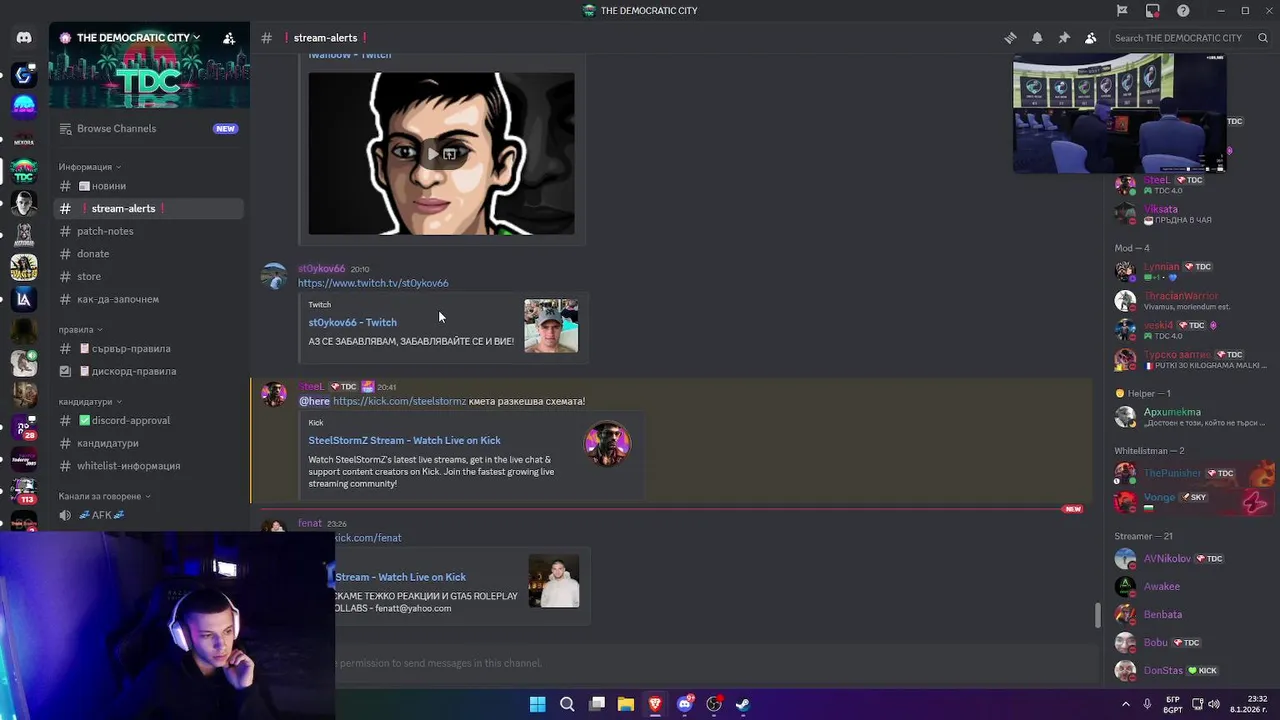Open THE DEMOCRATIC CITY server dropdown

[130, 38]
